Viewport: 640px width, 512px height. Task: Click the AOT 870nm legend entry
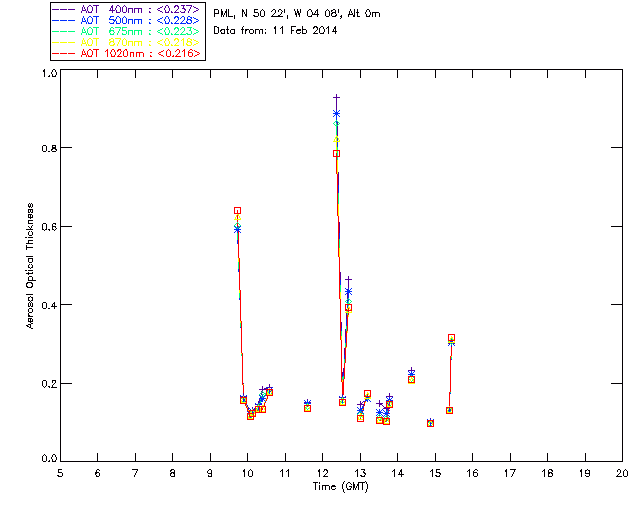126,42
